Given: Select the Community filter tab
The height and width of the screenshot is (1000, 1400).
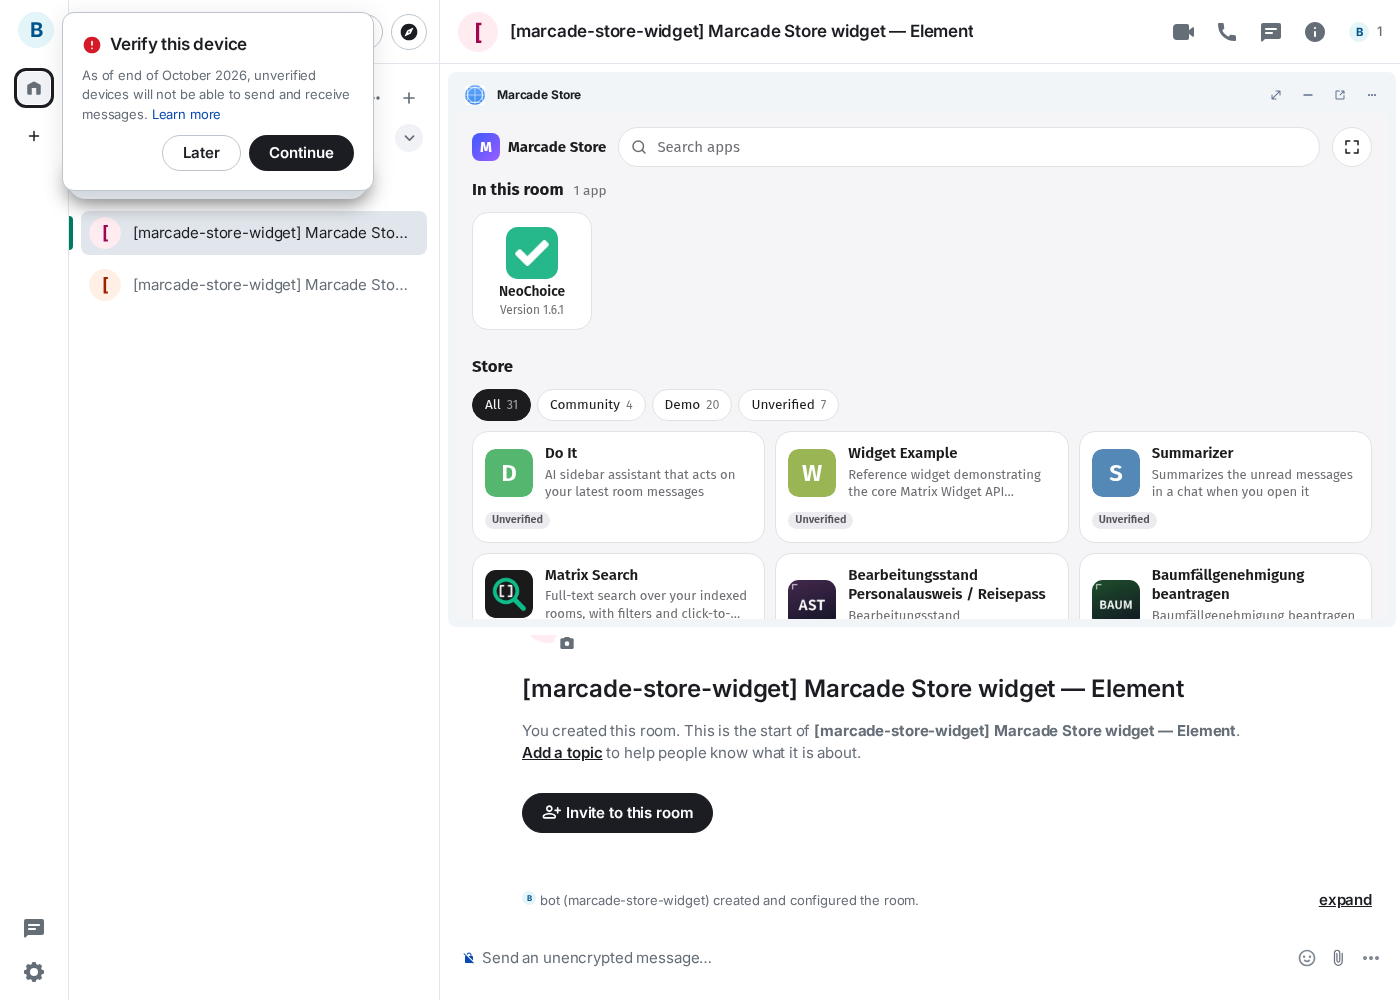Looking at the screenshot, I should point(591,405).
